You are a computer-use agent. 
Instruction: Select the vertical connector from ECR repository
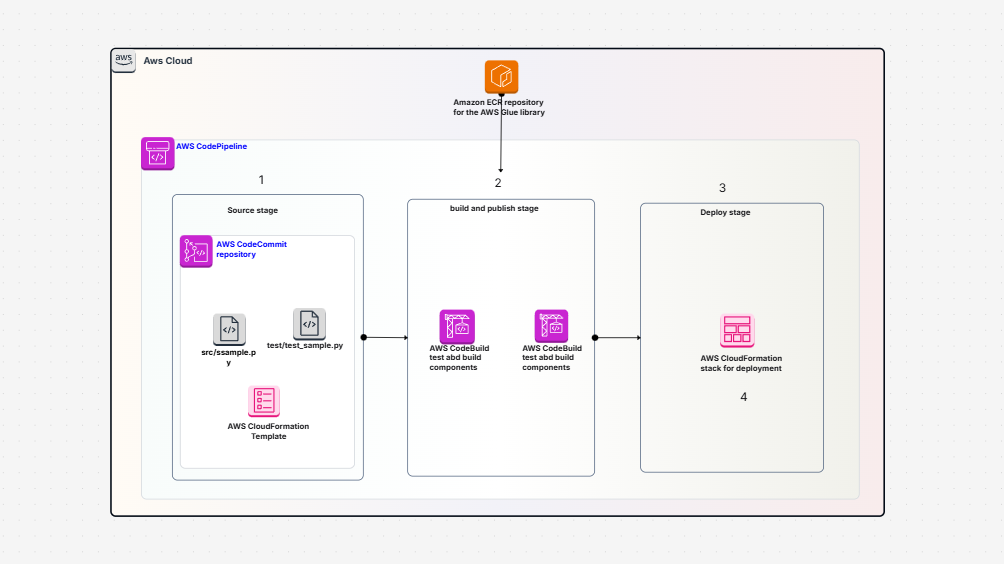[501, 133]
